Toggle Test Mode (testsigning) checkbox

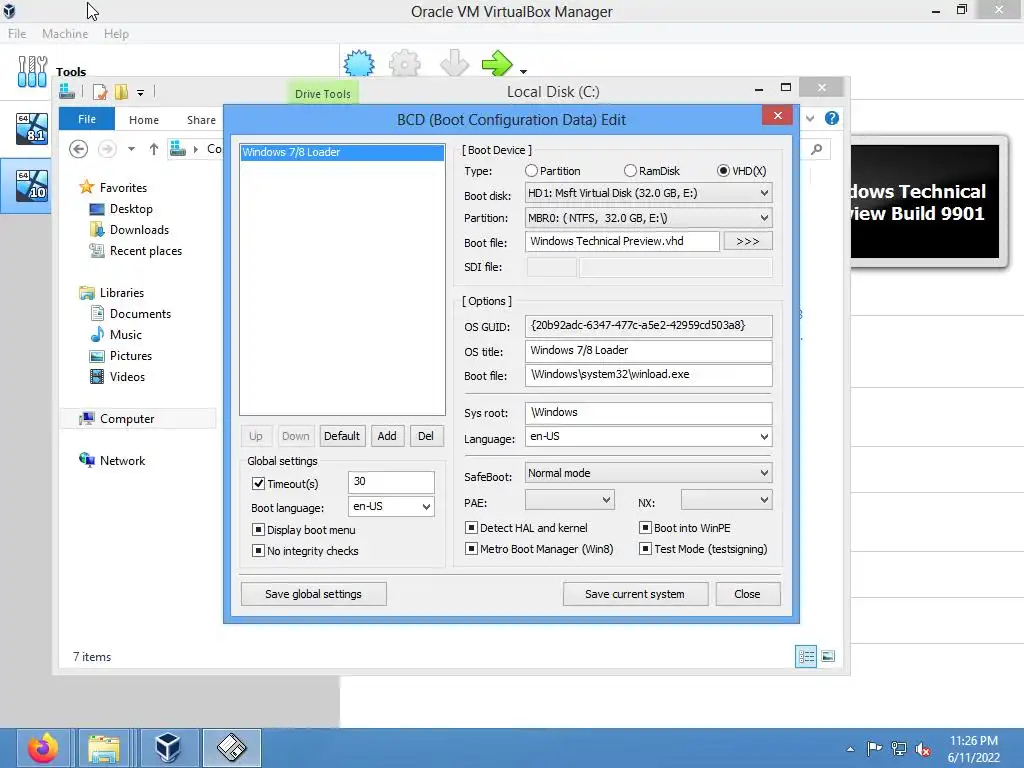pos(645,549)
